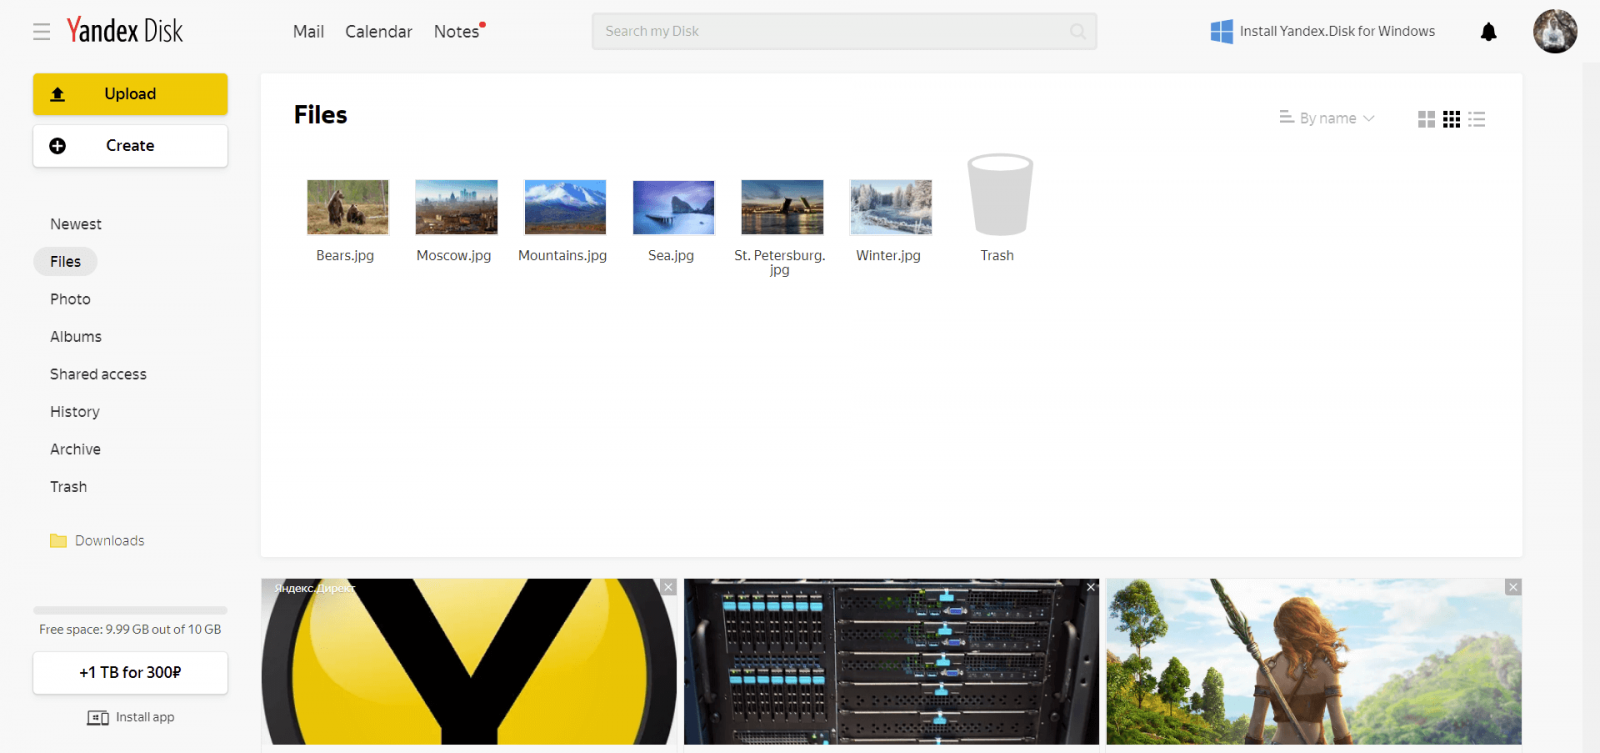This screenshot has width=1600, height=753.
Task: Close the warrior game advertisement
Action: tap(1513, 587)
